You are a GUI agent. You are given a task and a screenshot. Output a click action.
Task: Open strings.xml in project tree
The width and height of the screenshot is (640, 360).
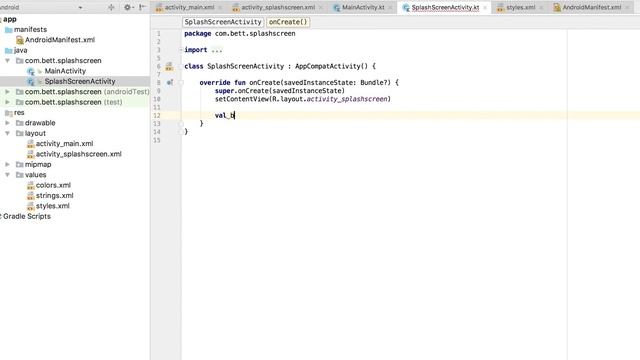54,196
